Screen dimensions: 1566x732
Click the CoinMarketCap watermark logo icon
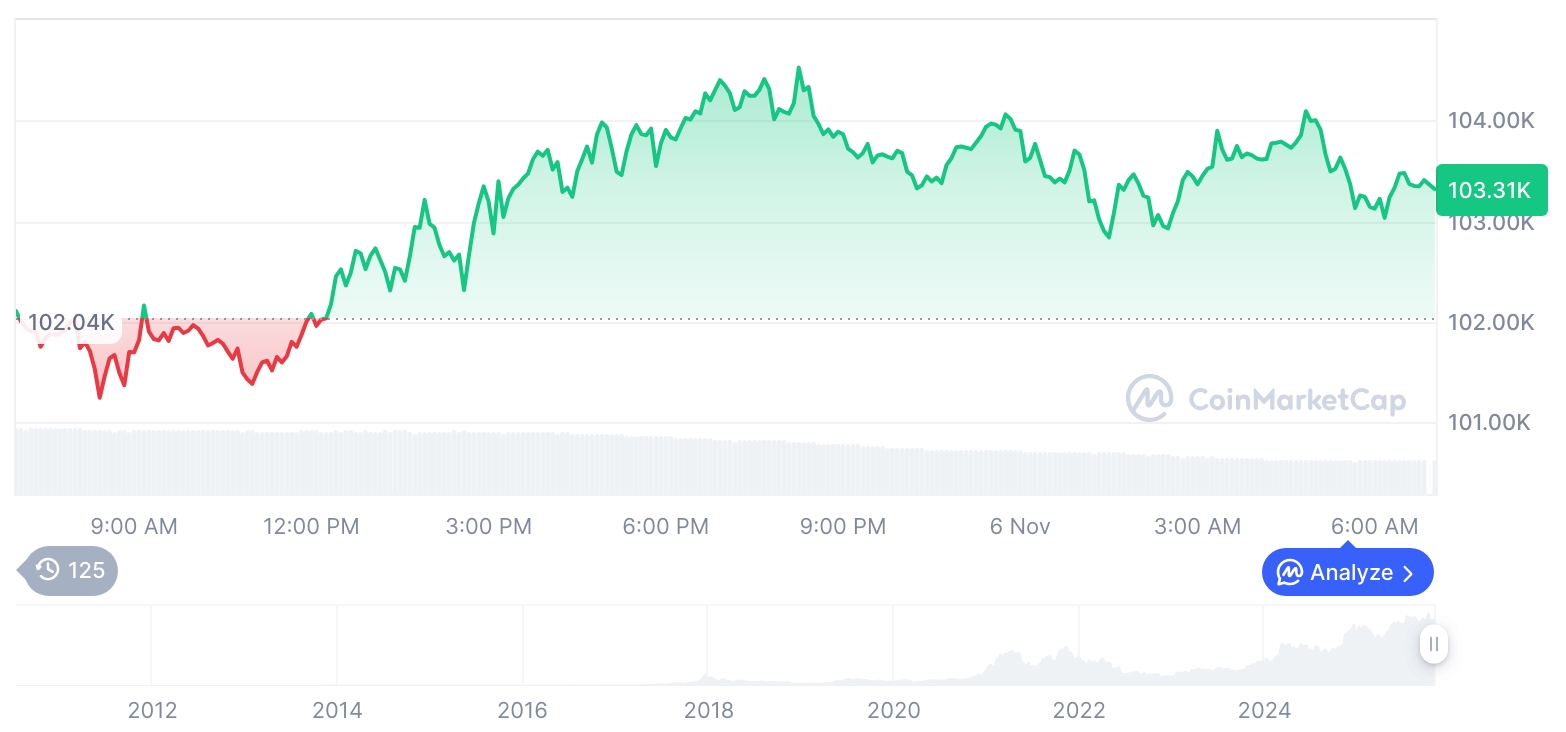(1149, 399)
